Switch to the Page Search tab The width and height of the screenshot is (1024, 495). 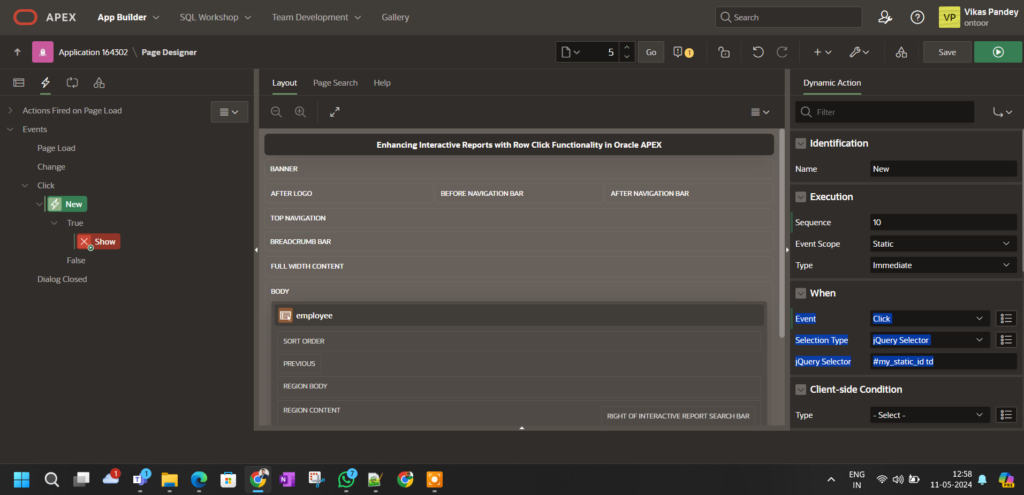(x=335, y=83)
